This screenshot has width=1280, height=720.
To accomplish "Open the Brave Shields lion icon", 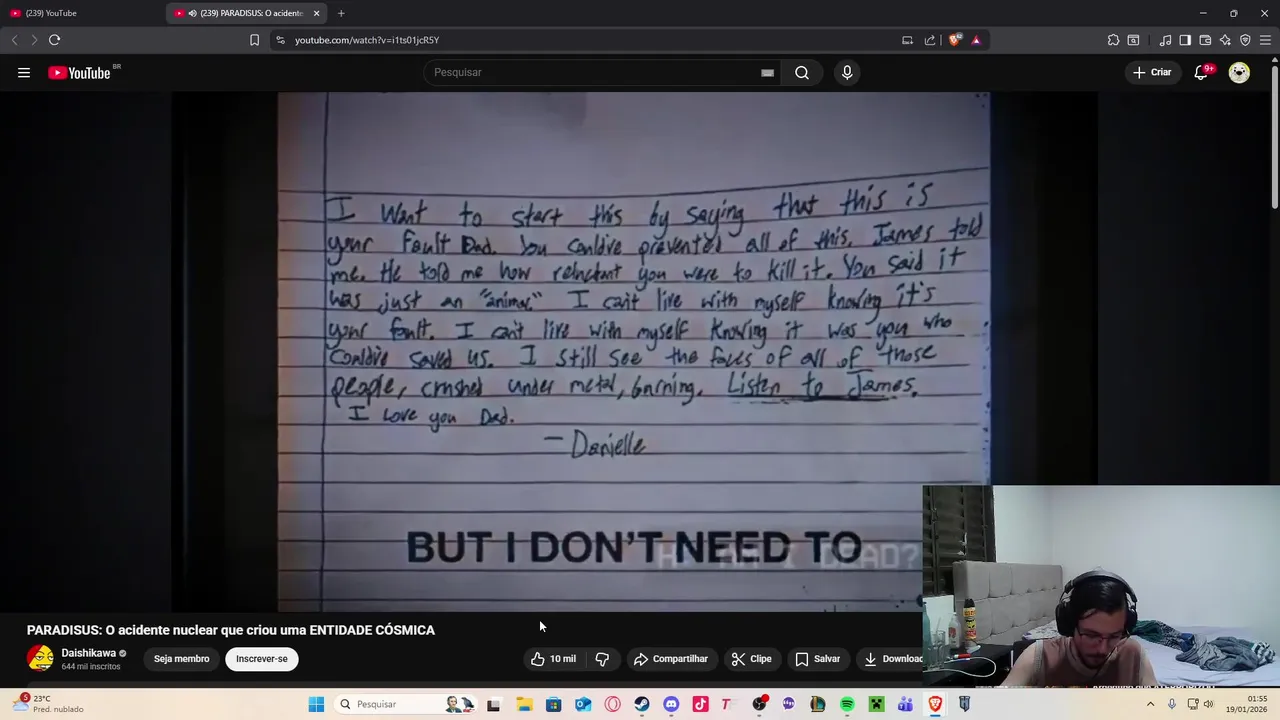I will [x=955, y=40].
